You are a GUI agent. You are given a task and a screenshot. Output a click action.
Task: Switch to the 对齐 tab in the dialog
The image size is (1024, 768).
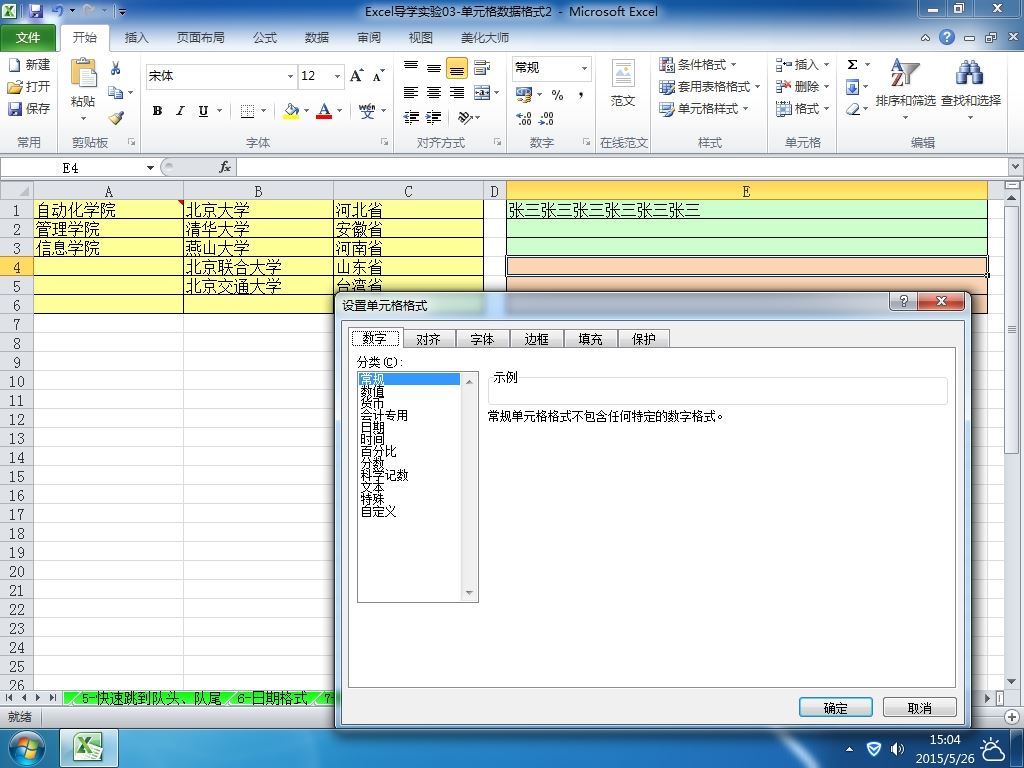(428, 339)
